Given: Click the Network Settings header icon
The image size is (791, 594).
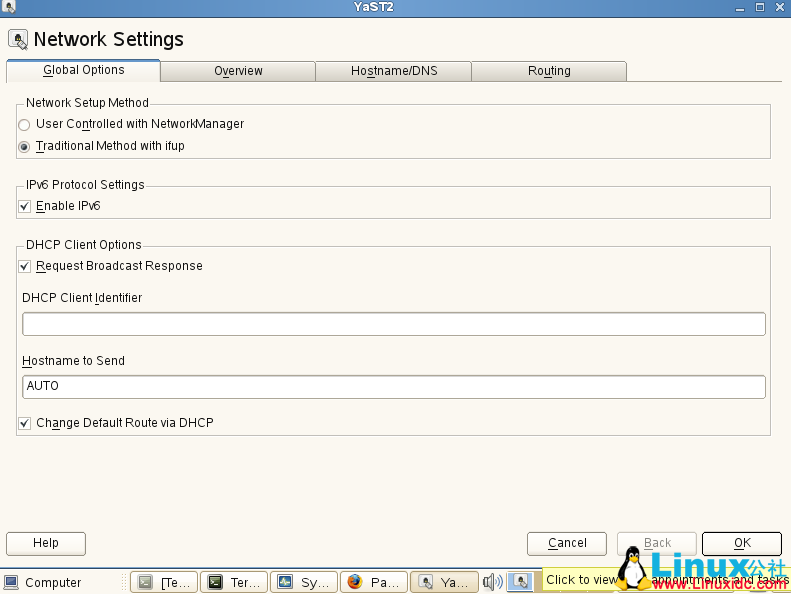Looking at the screenshot, I should [x=18, y=40].
